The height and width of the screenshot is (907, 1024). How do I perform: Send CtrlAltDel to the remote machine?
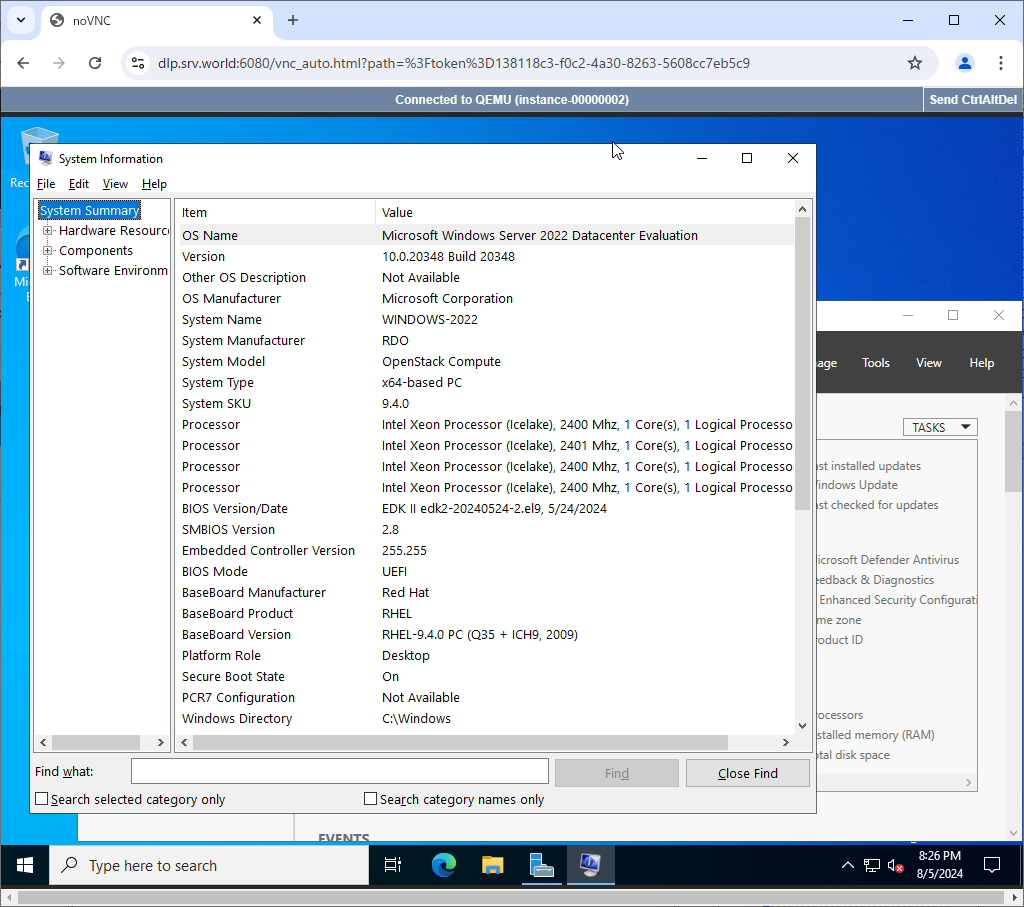(x=972, y=99)
